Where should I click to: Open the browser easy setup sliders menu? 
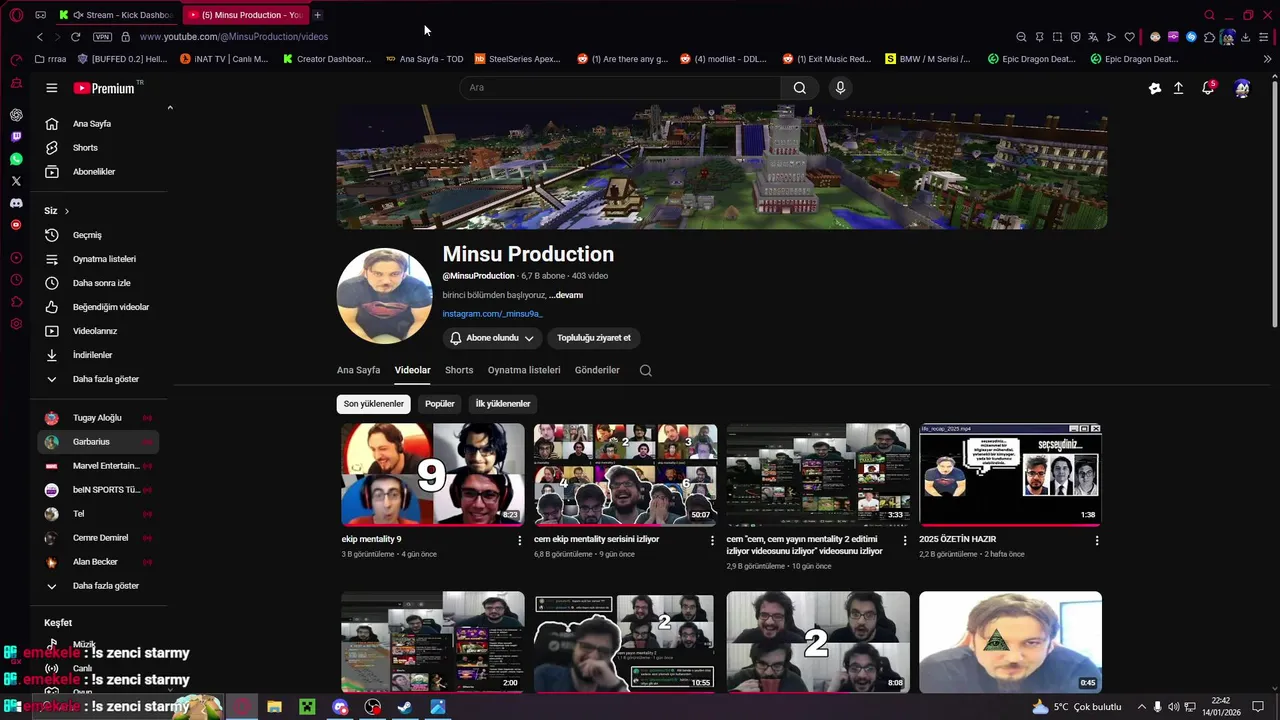tap(1263, 37)
